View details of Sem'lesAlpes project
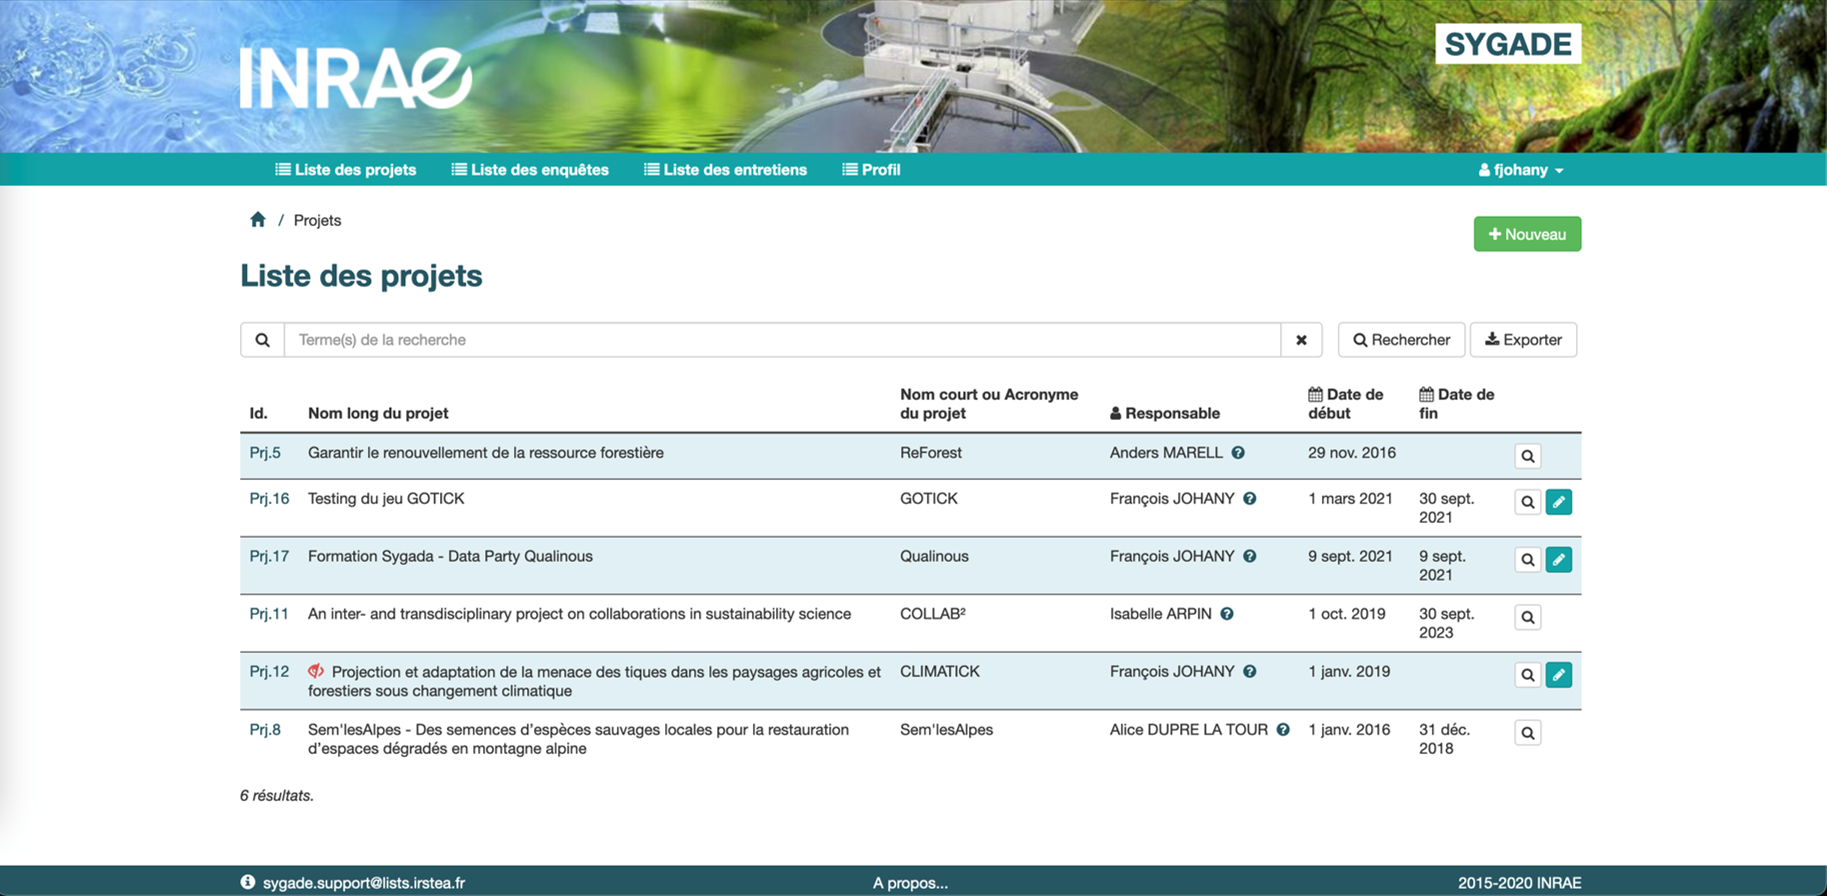This screenshot has width=1827, height=896. pyautogui.click(x=1527, y=733)
